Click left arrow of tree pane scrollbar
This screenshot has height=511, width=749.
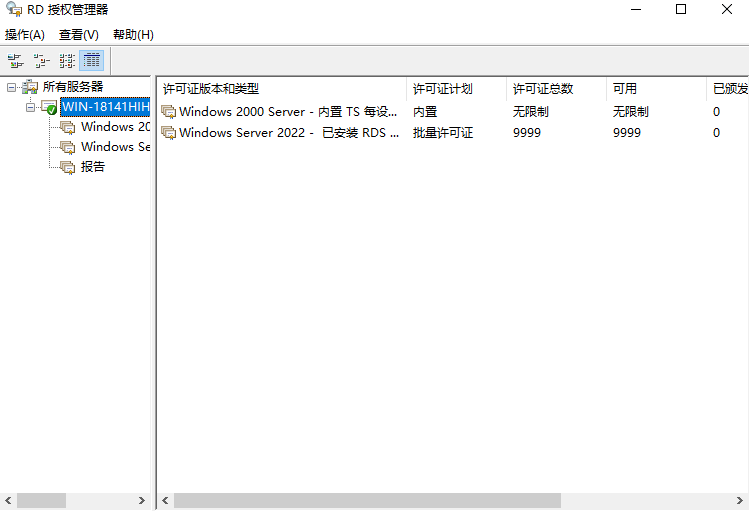(x=8, y=500)
